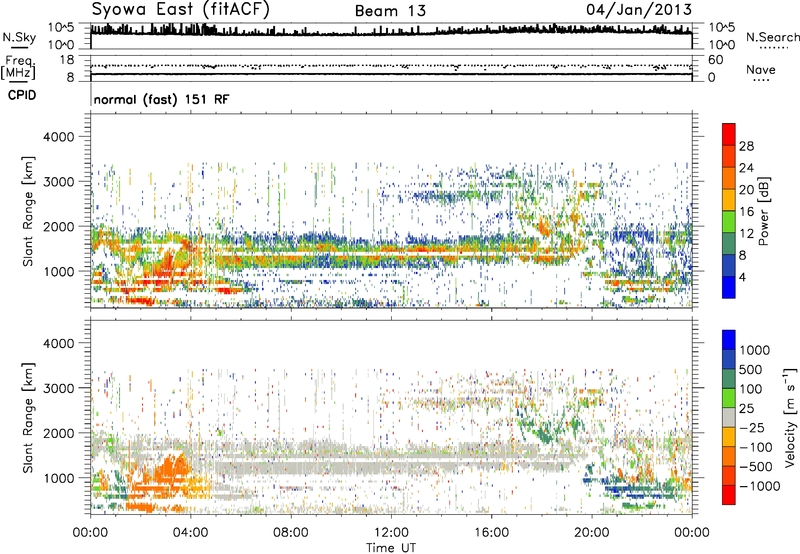The height and width of the screenshot is (554, 800).
Task: Click the '12:00' time axis label
Action: [391, 533]
